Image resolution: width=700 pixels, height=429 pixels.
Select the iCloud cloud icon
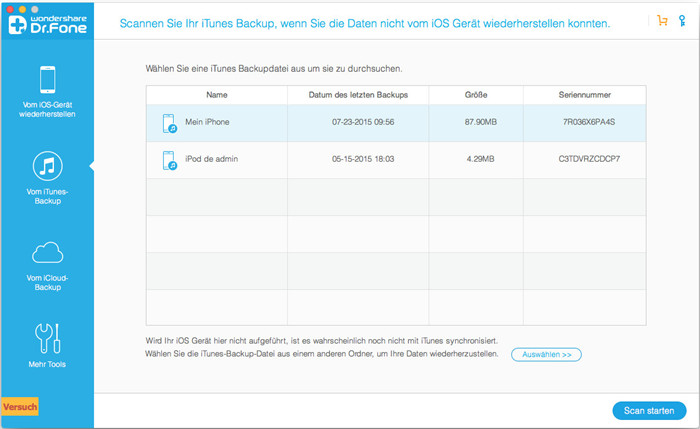[x=47, y=253]
